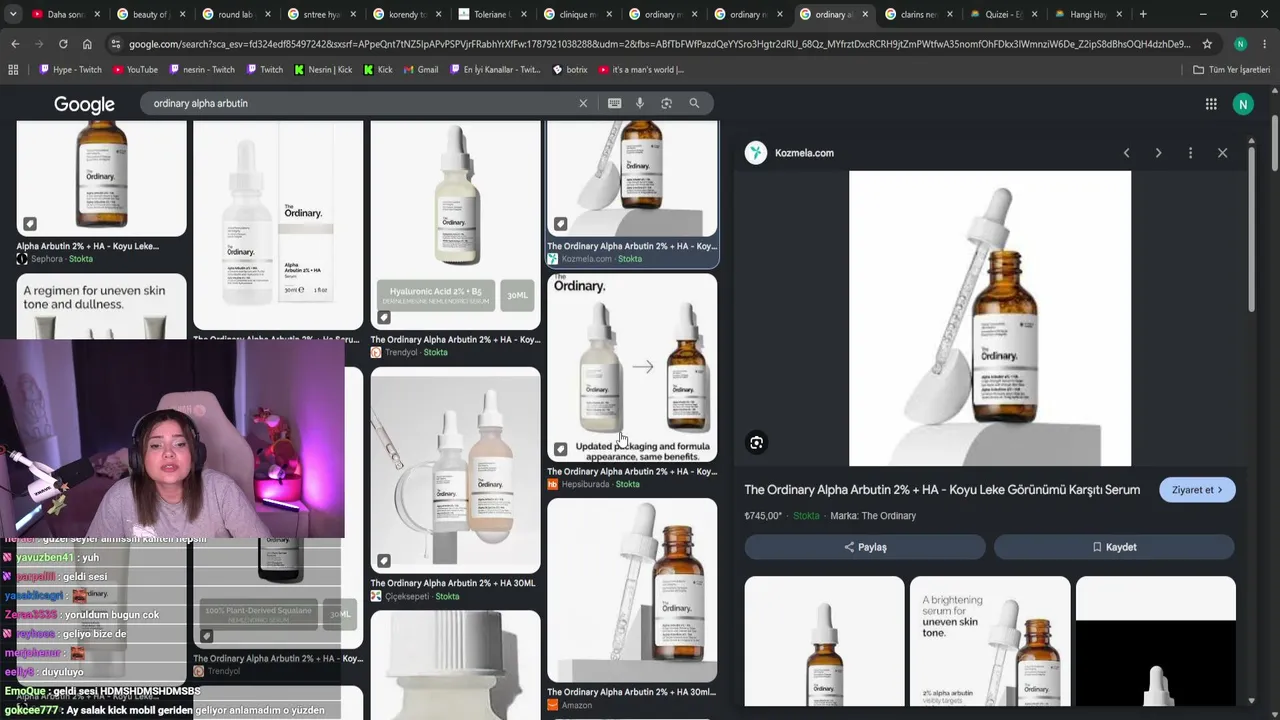This screenshot has width=1280, height=720.
Task: Click the 'Marka: The Ordinary' text
Action: [x=873, y=516]
